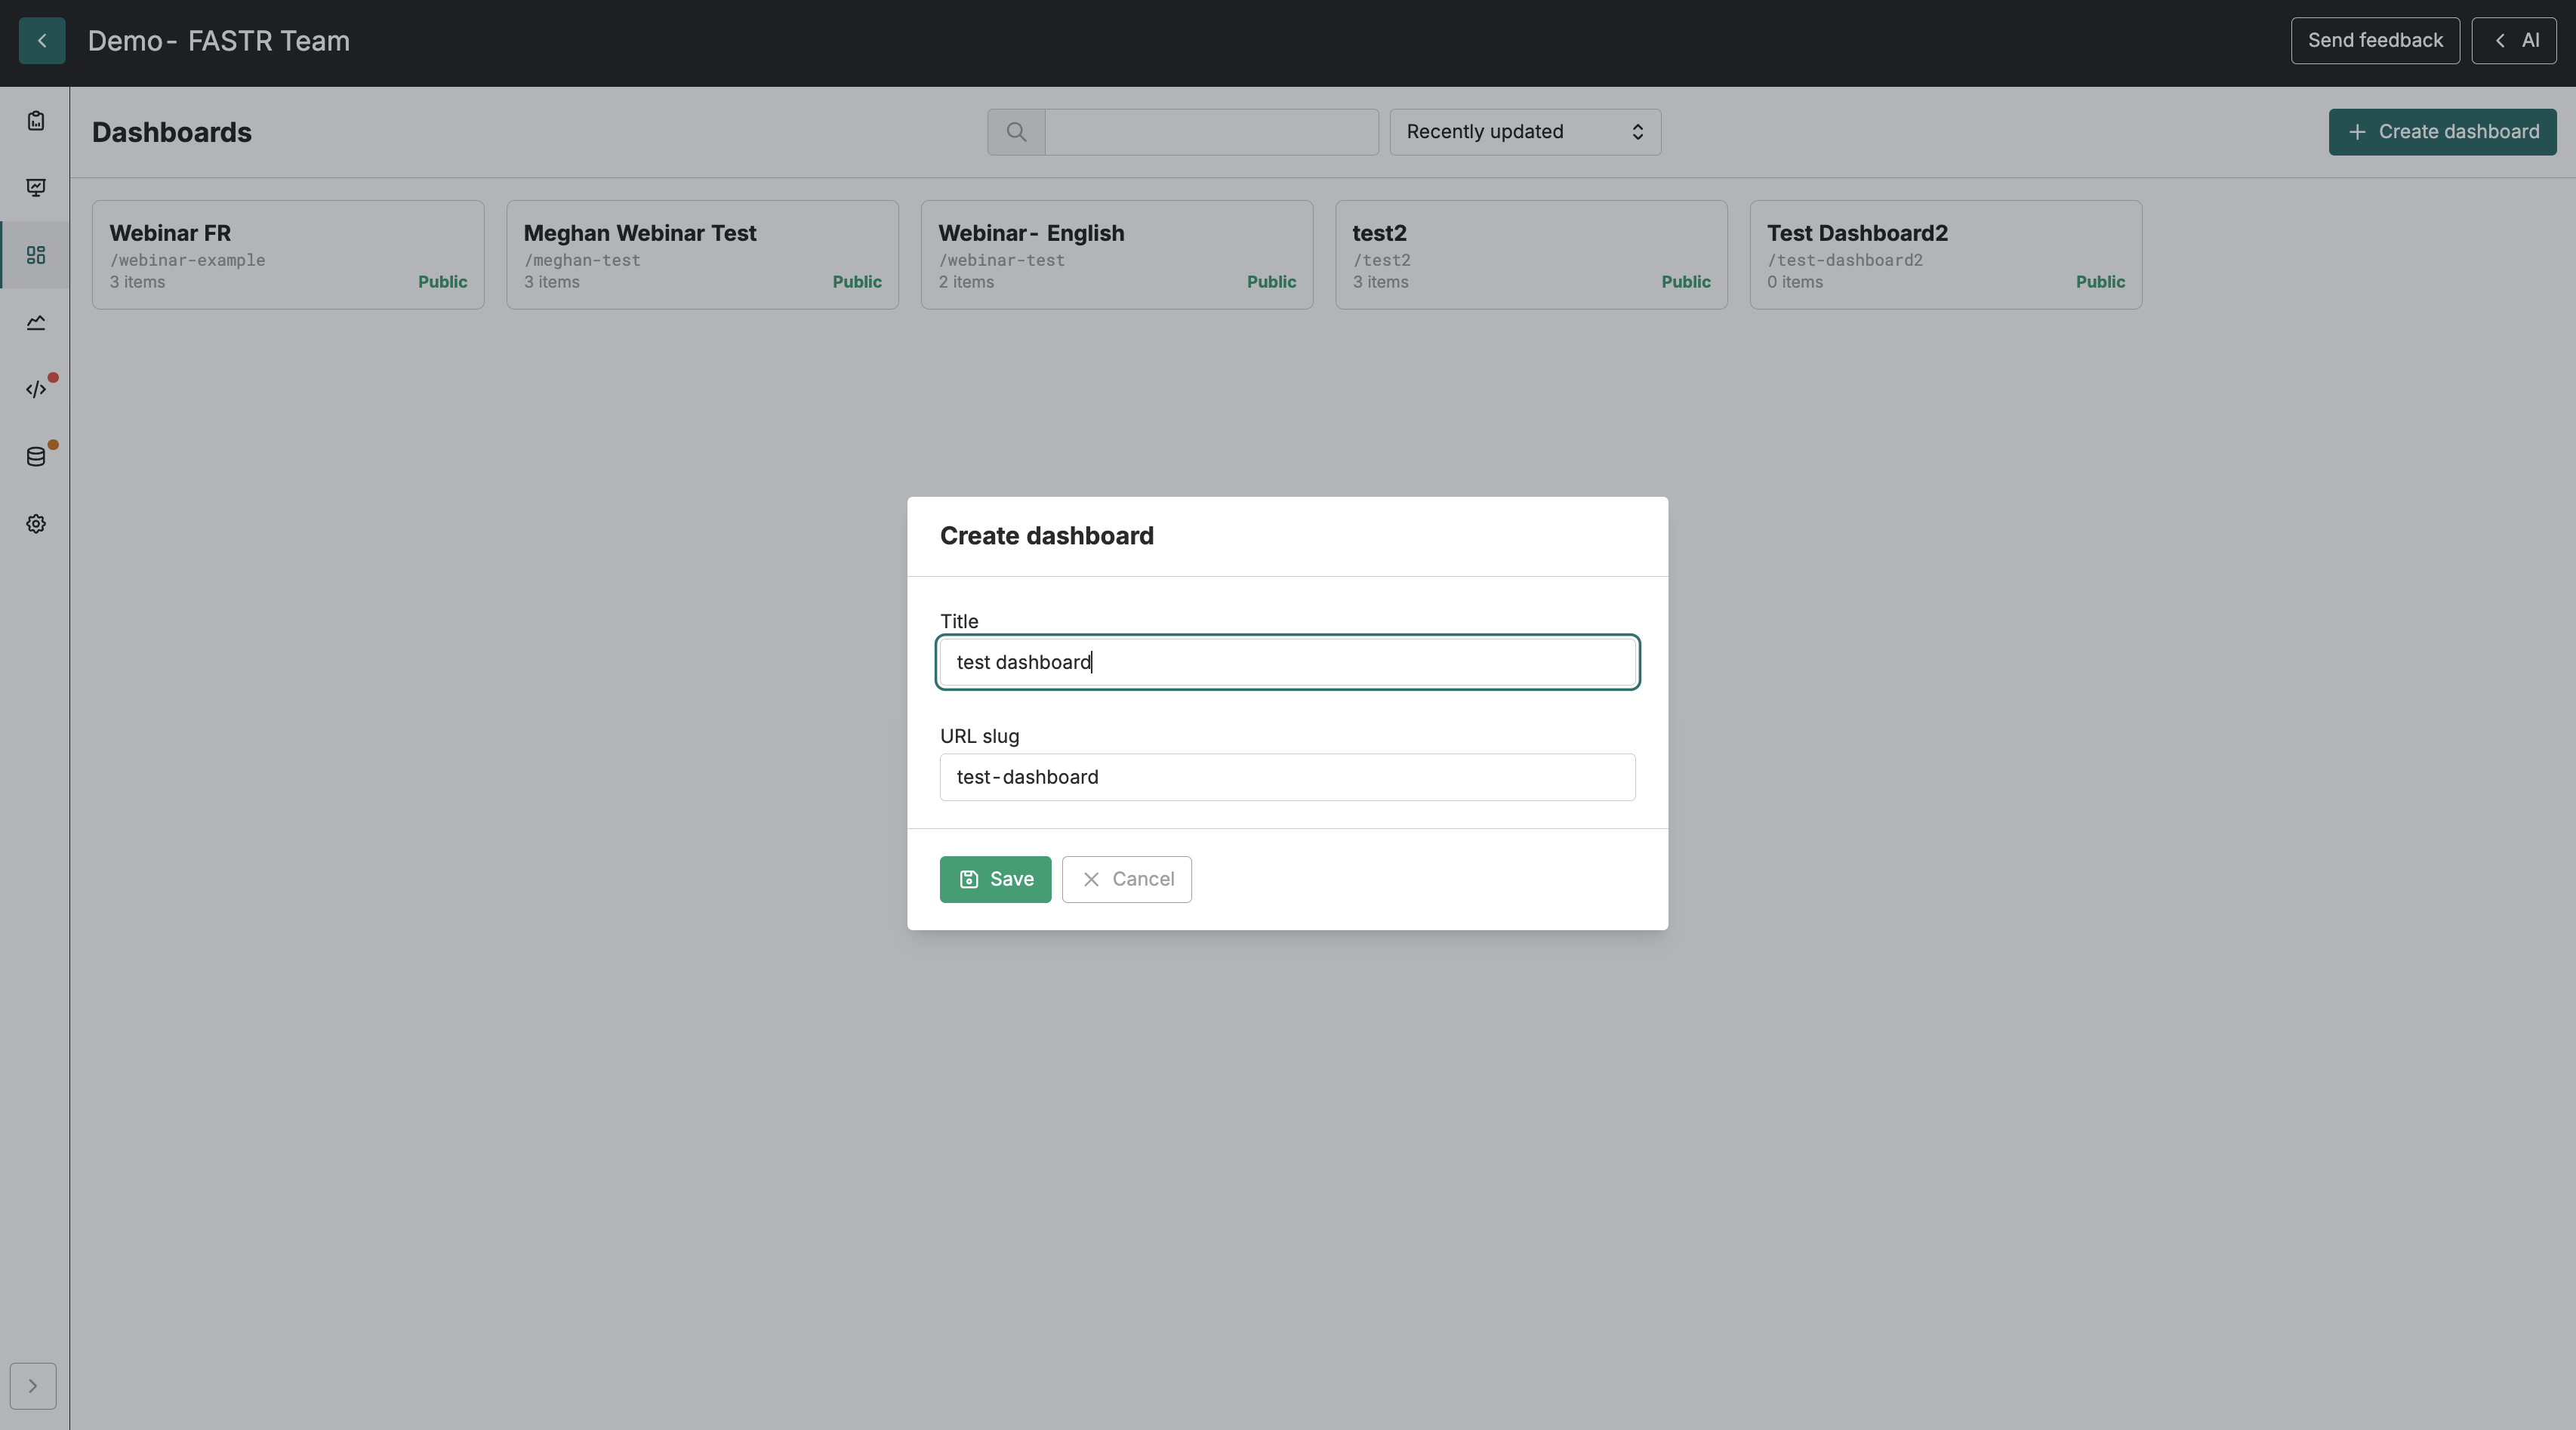Click the /meghan-test slug text

582,260
